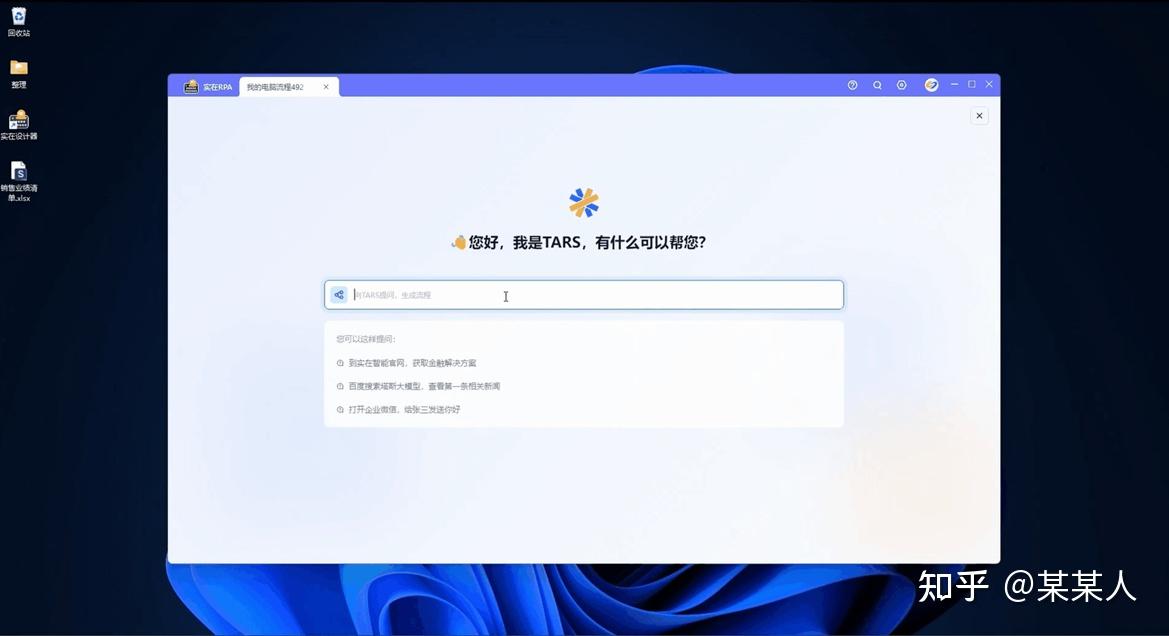1169x636 pixels.
Task: Click the small icon beside the first example prompt
Action: [x=339, y=362]
